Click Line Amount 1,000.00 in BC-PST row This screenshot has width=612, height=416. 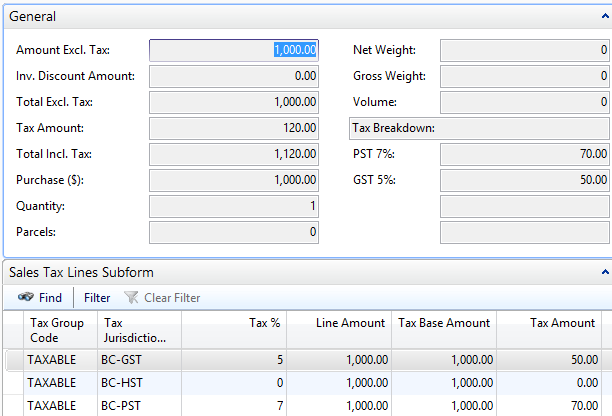pos(339,406)
